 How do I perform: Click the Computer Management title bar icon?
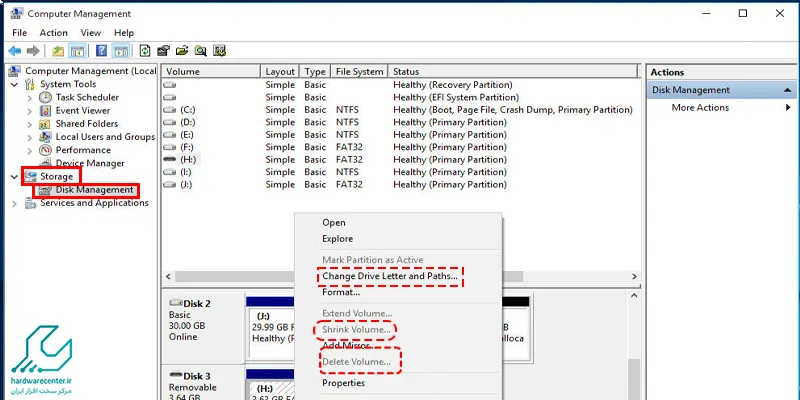[x=17, y=14]
